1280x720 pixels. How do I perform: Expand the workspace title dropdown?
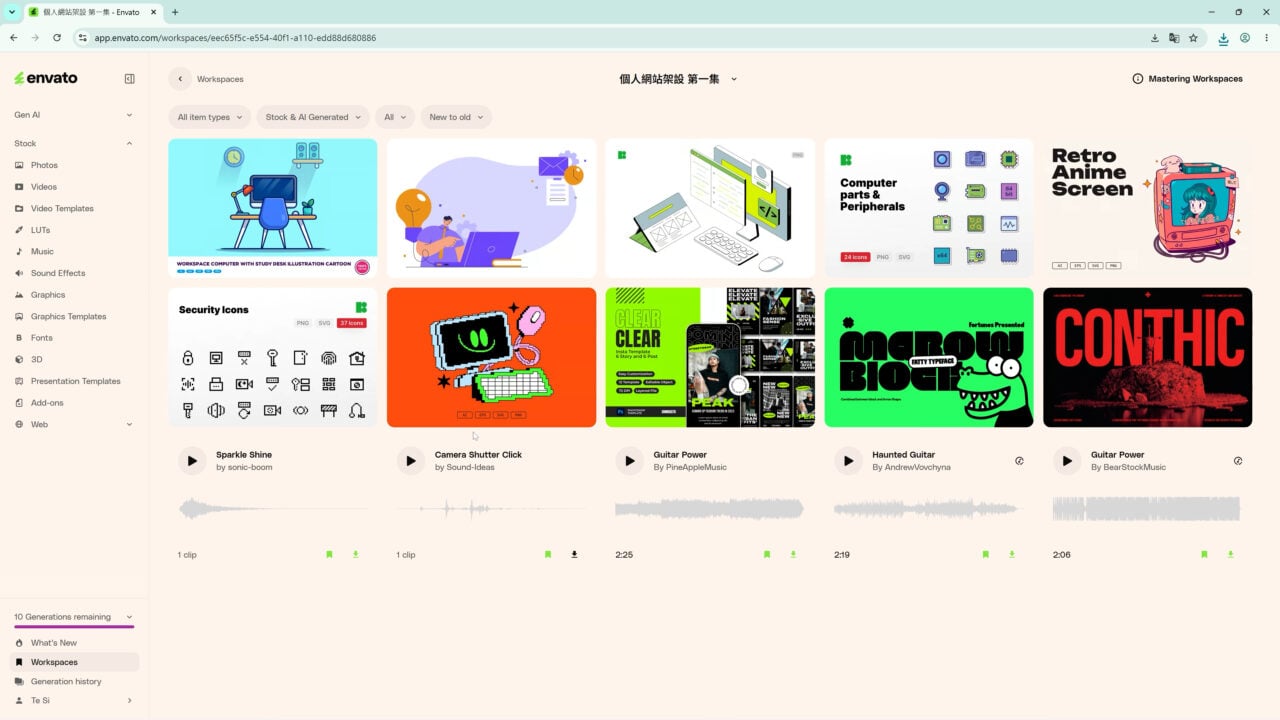734,79
